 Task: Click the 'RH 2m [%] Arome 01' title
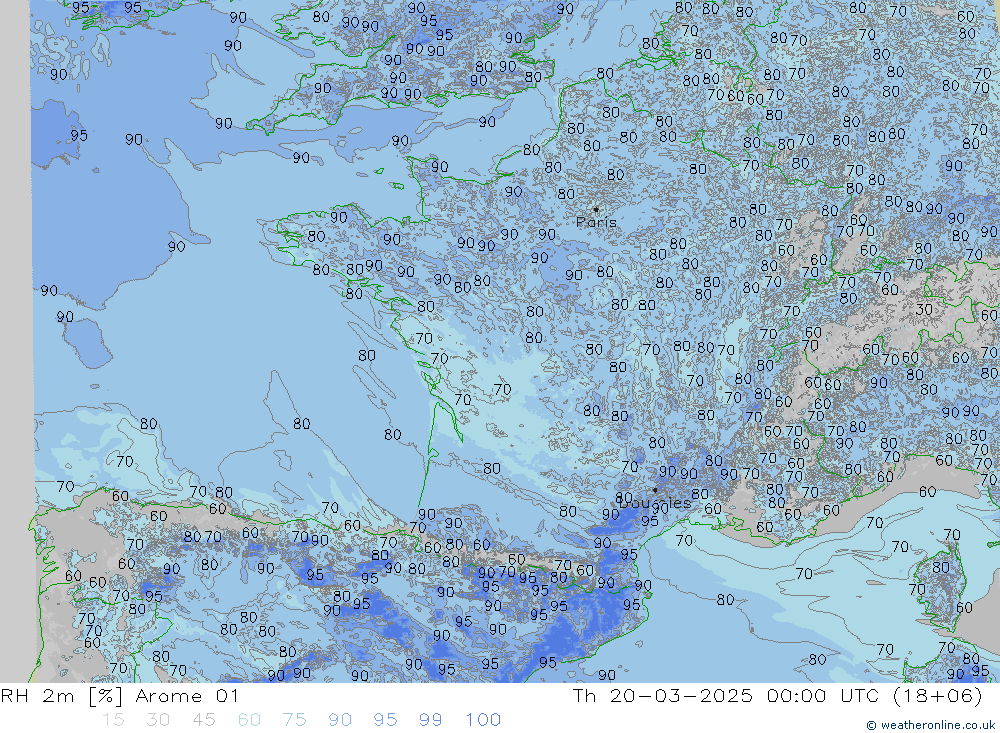coord(120,695)
